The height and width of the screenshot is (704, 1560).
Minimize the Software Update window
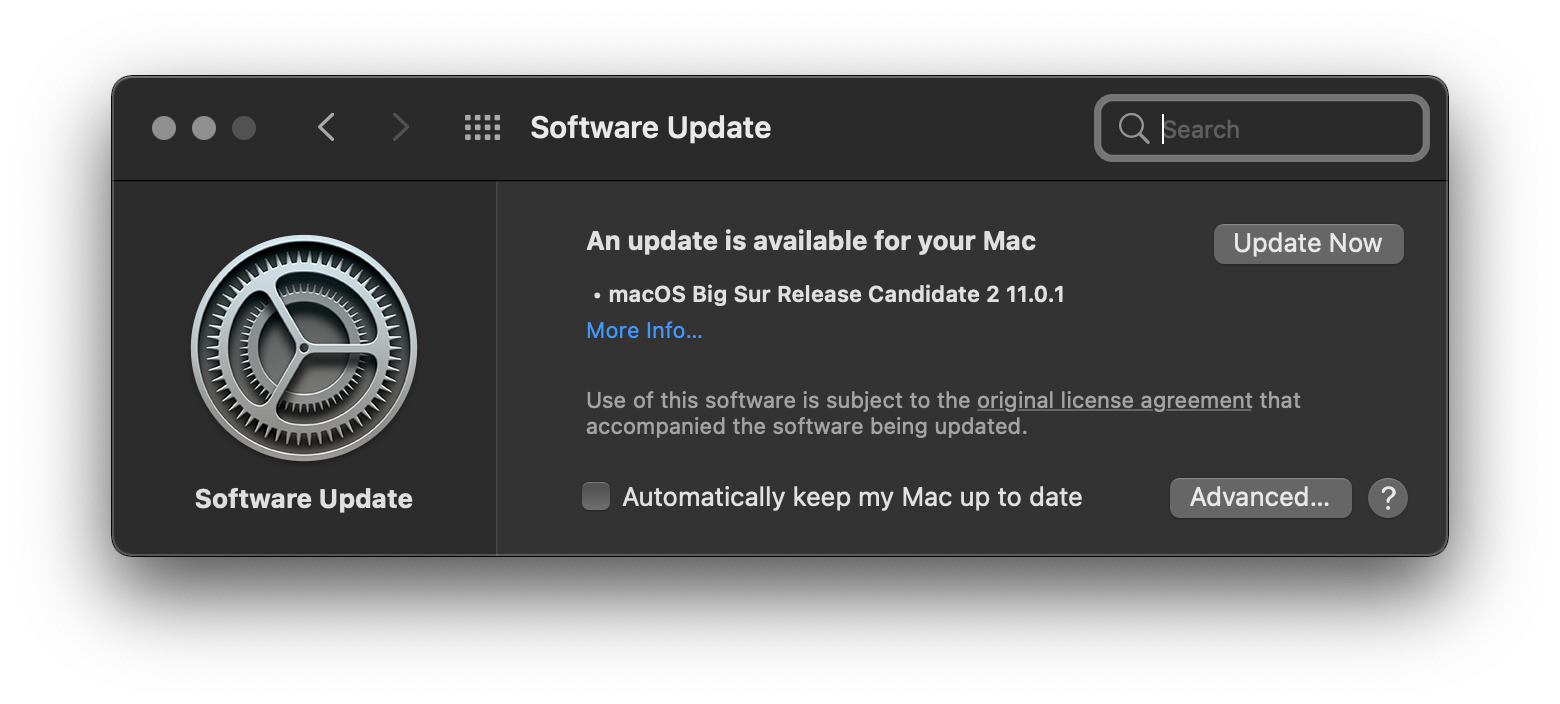[204, 128]
